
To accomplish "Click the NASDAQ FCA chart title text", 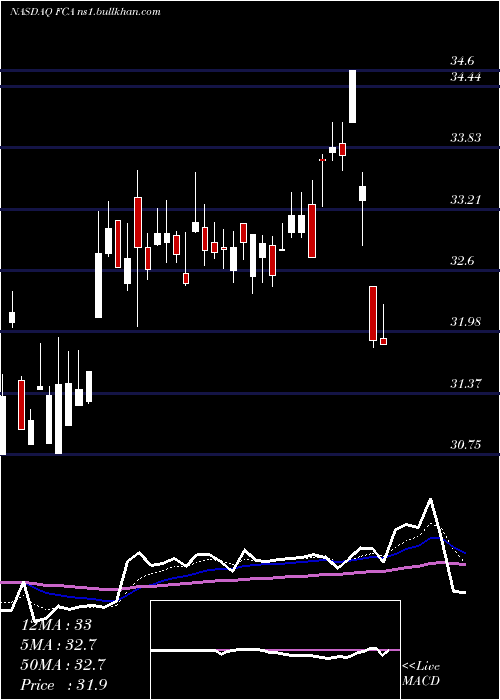I will 85,12.
